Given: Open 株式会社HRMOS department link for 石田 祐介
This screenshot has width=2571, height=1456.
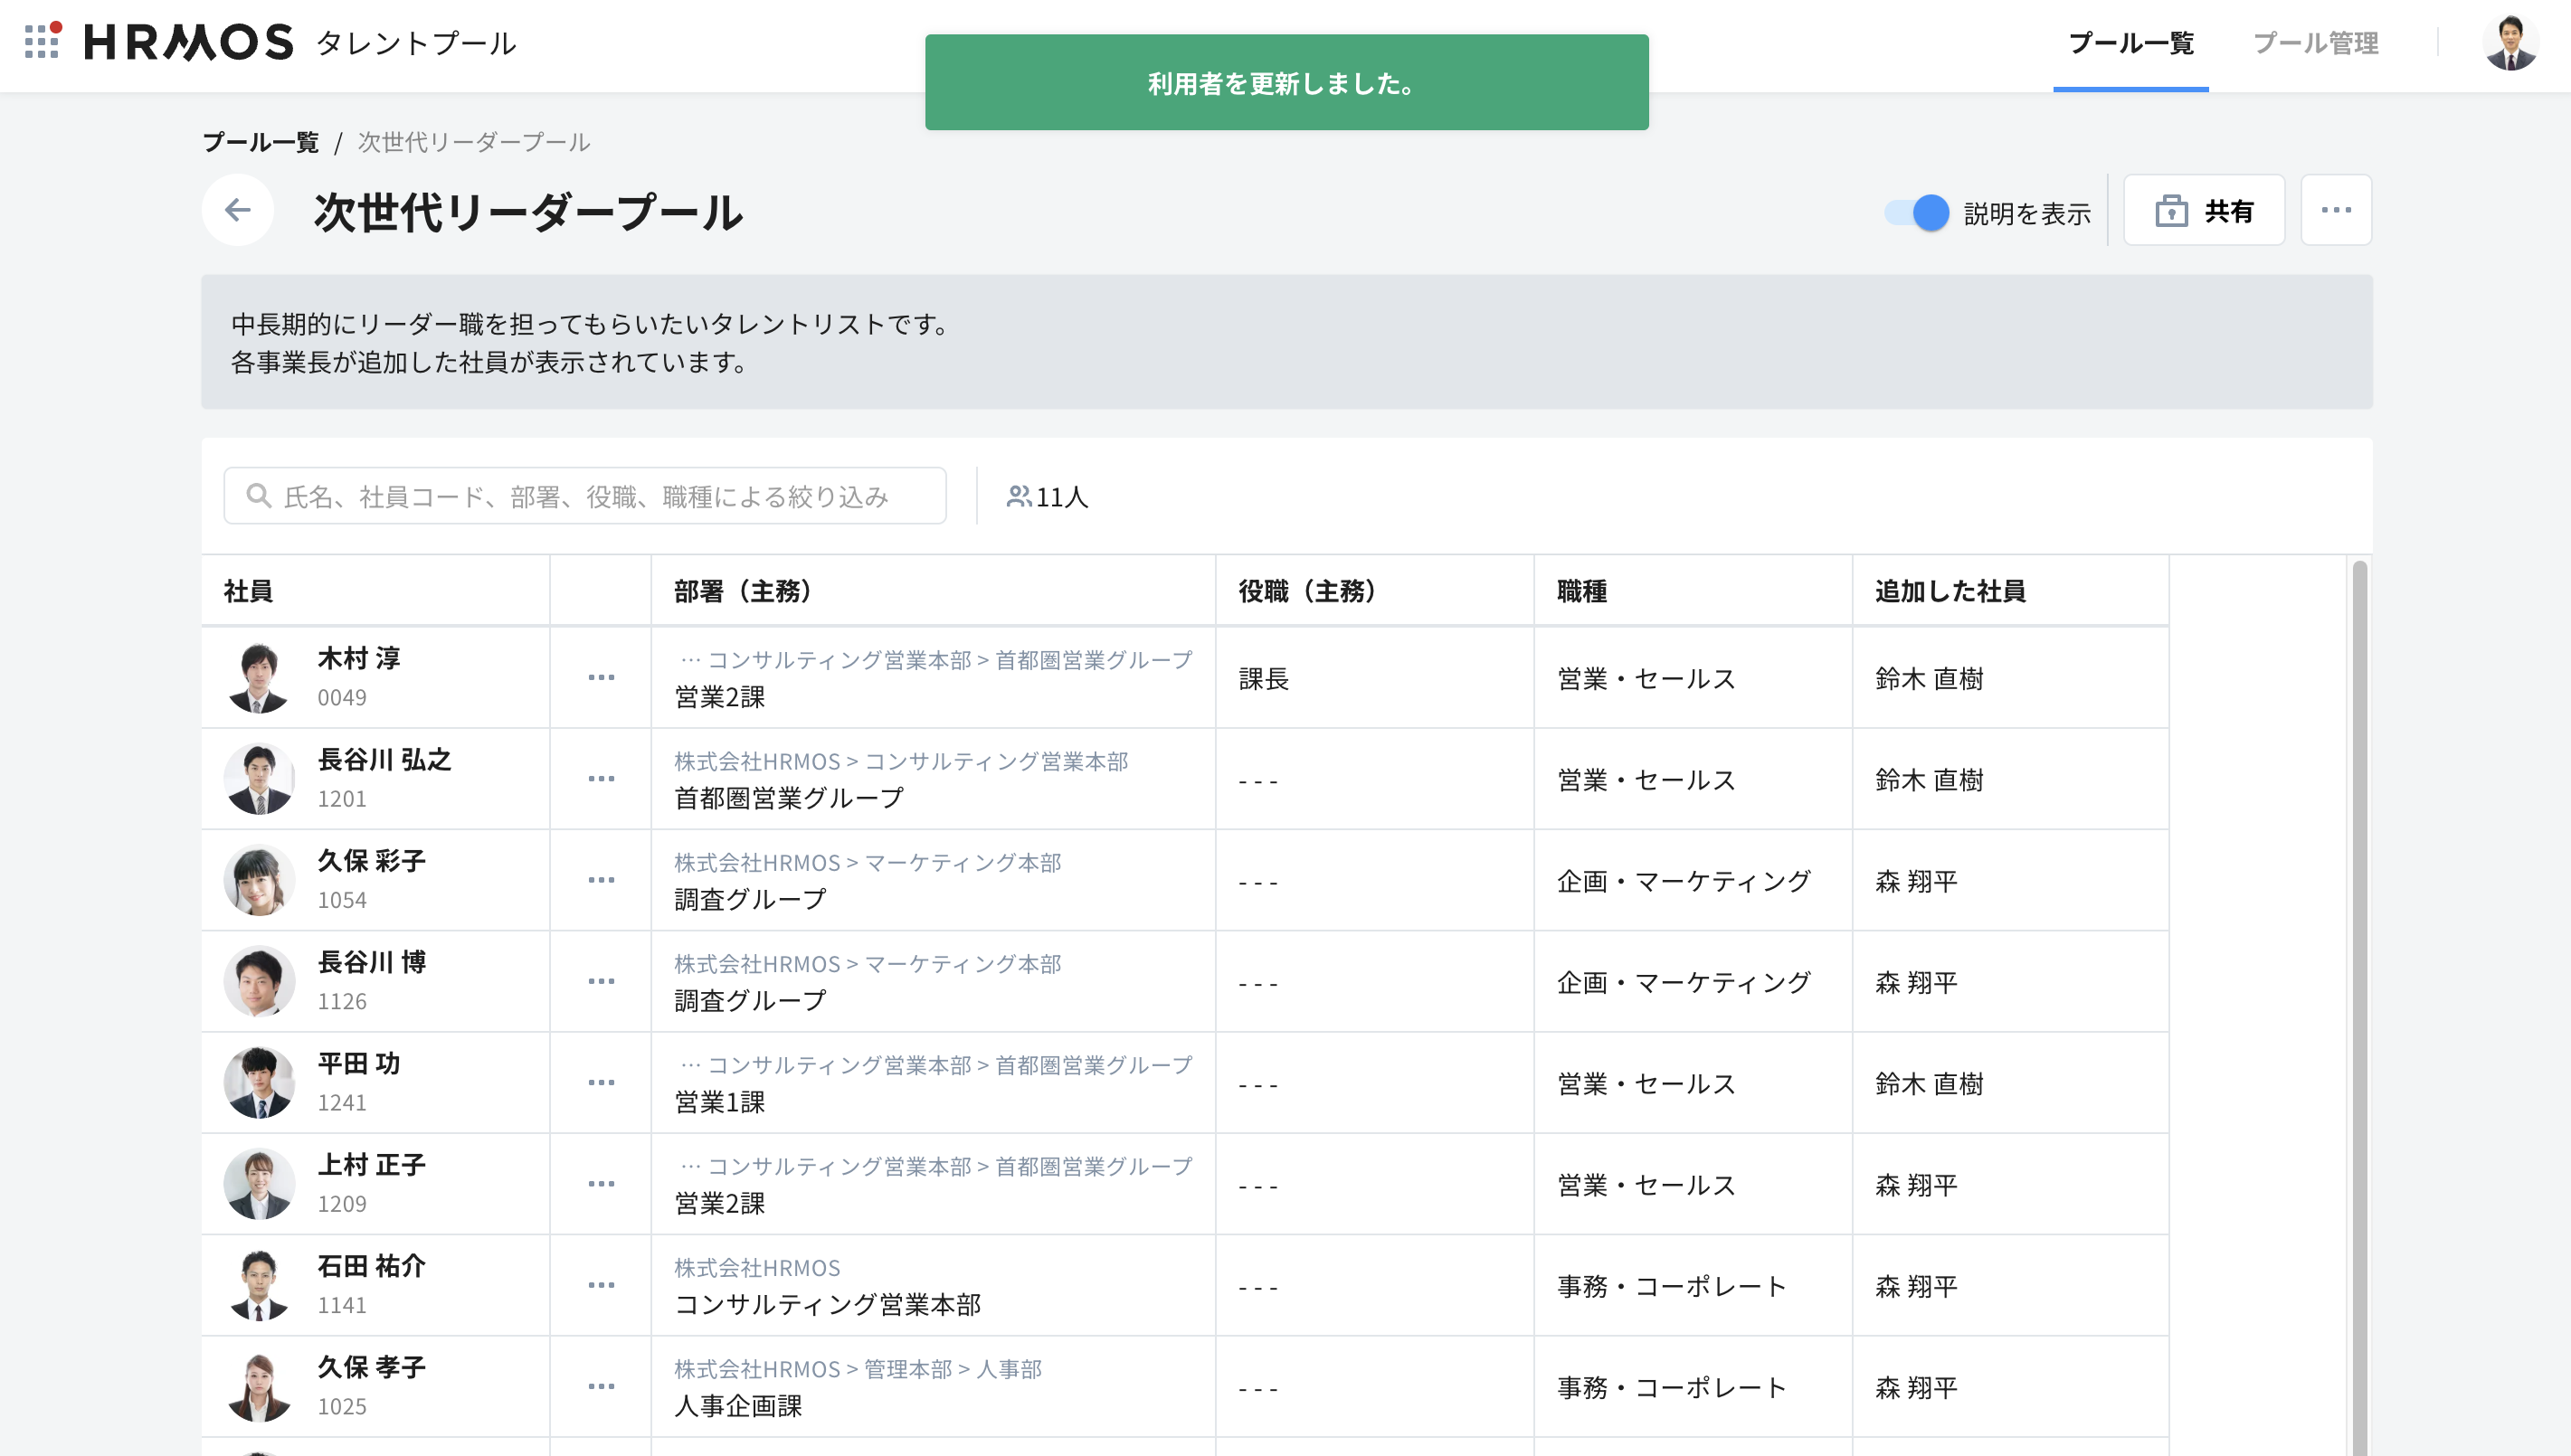Looking at the screenshot, I should click(757, 1268).
